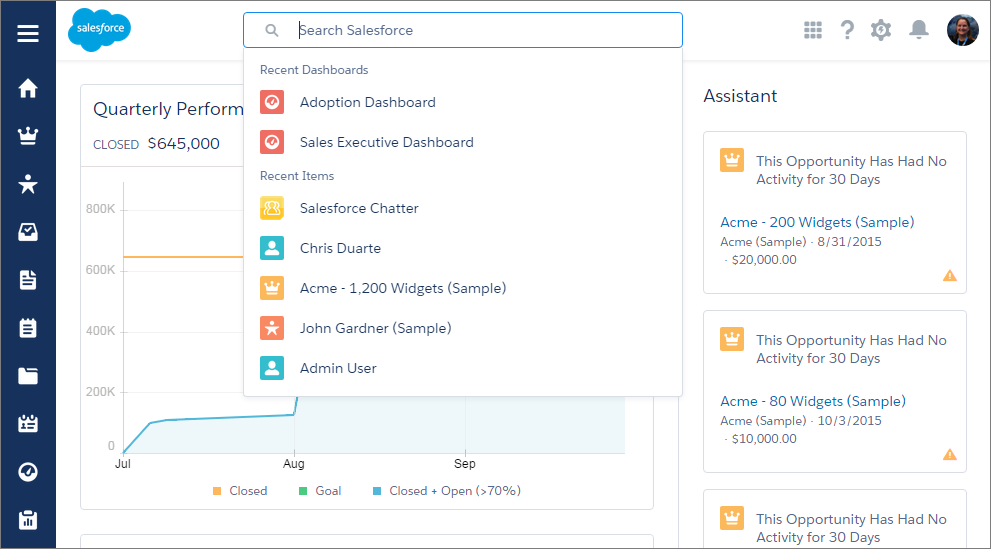Open Help question mark icon
The height and width of the screenshot is (549, 991).
pyautogui.click(x=847, y=30)
